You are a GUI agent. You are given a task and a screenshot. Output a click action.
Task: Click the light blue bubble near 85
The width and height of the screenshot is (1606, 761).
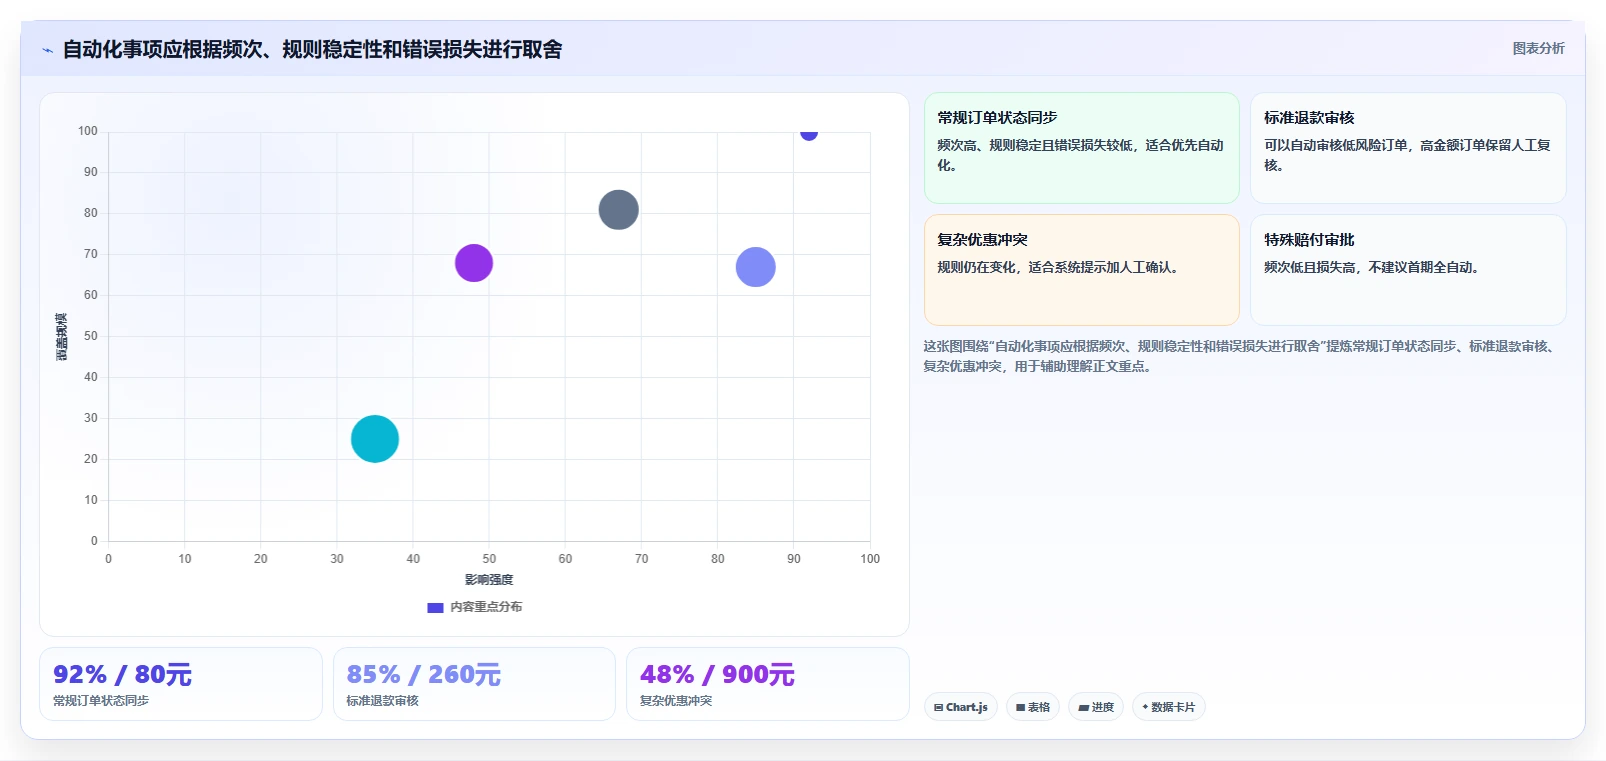[x=756, y=267]
